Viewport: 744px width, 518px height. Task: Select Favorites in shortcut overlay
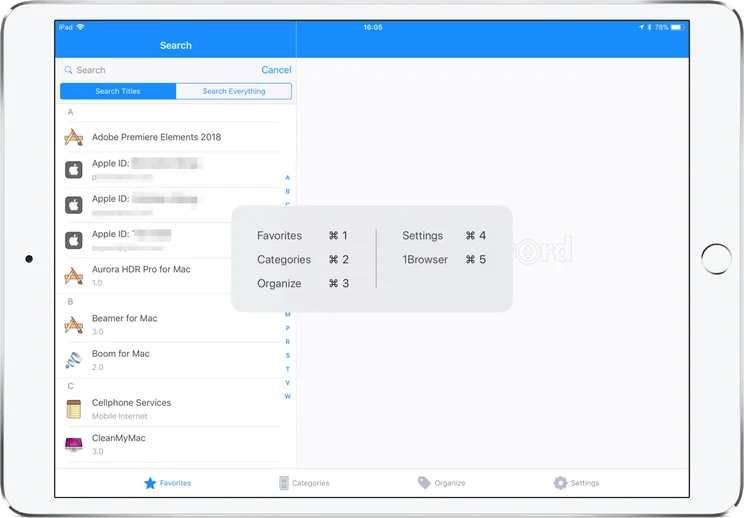[303, 235]
